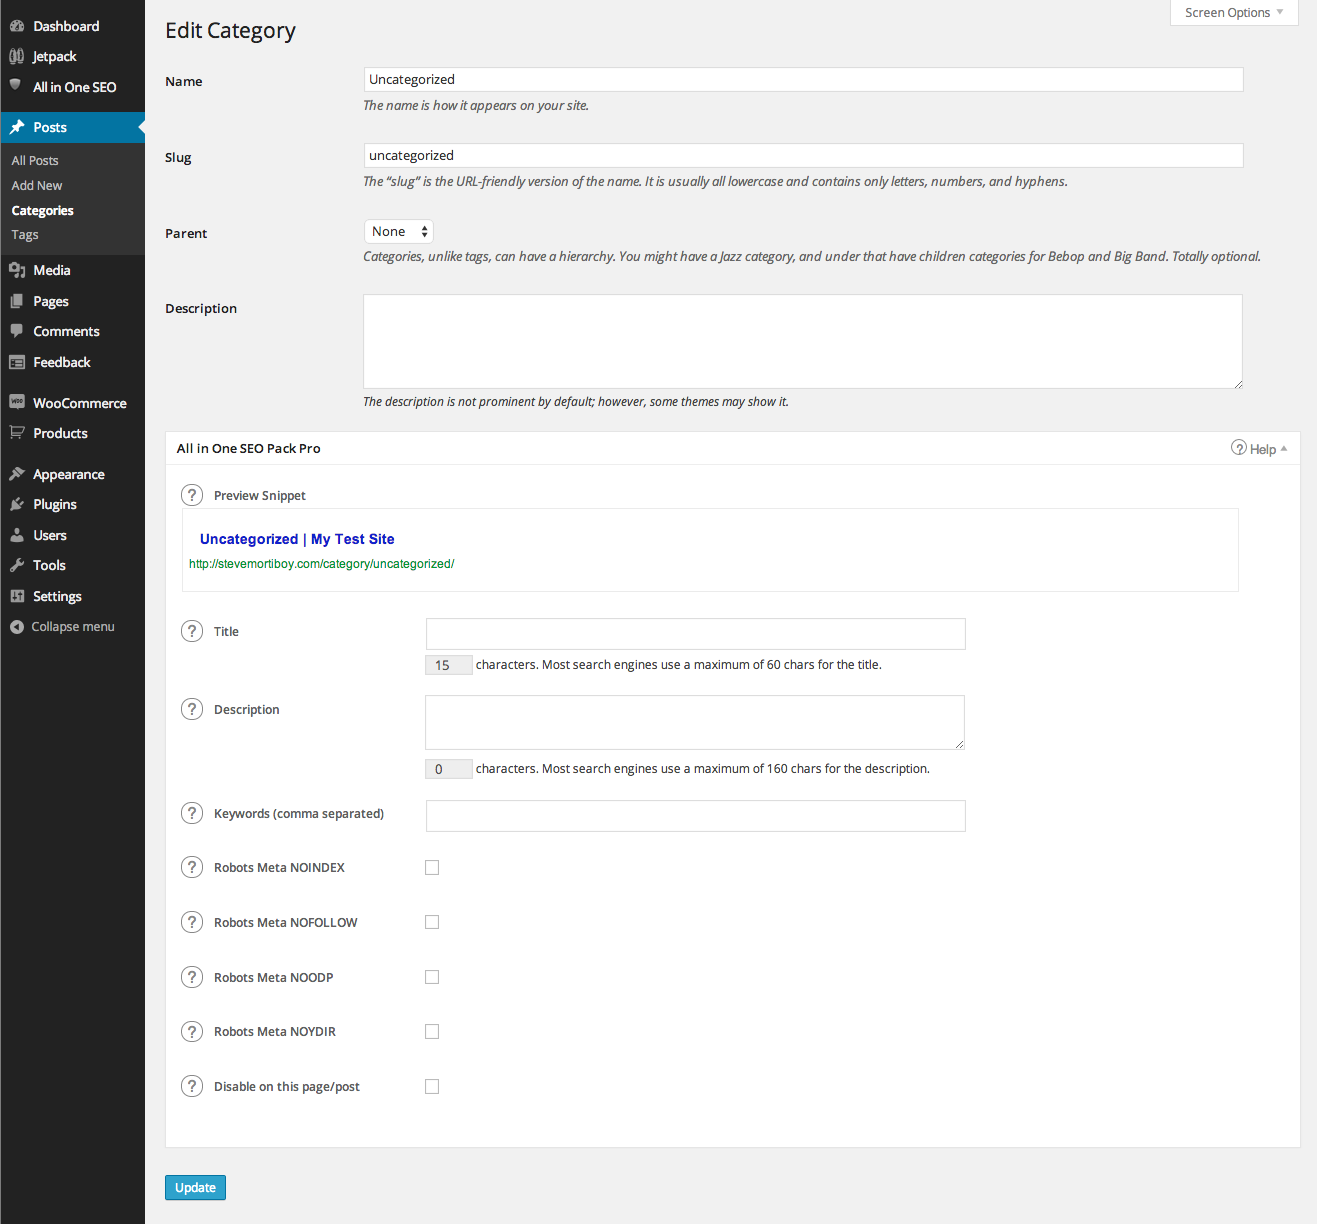Go to All Posts submenu item
The image size is (1317, 1224).
point(35,160)
